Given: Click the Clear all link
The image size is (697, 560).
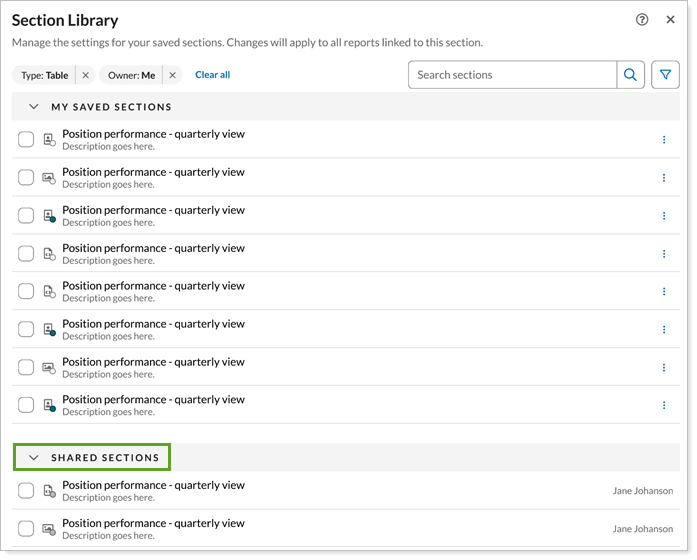Looking at the screenshot, I should (x=212, y=75).
